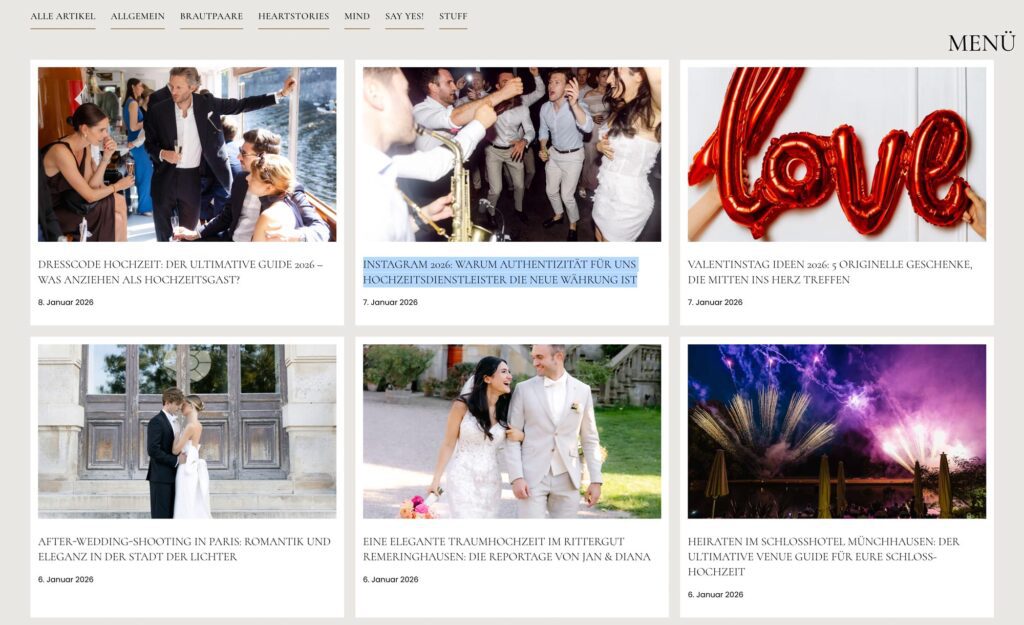Image resolution: width=1024 pixels, height=625 pixels.
Task: Click the fireworks over castle photo
Action: (836, 431)
